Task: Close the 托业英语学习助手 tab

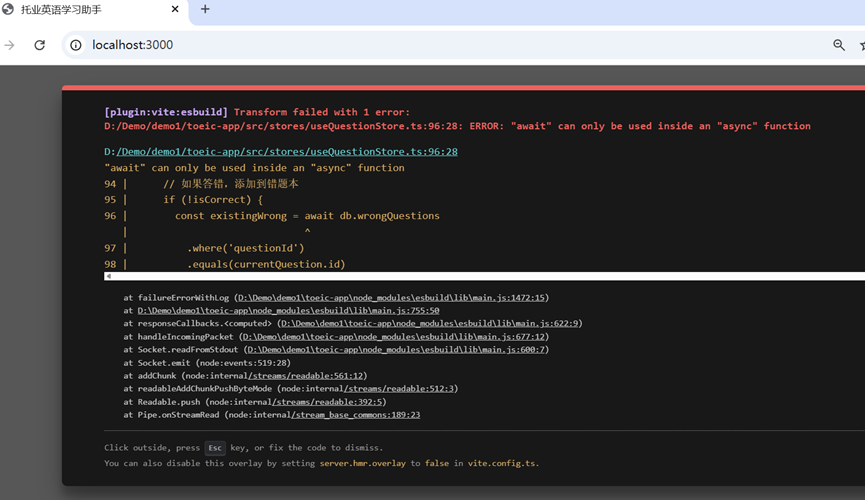Action: tap(175, 10)
